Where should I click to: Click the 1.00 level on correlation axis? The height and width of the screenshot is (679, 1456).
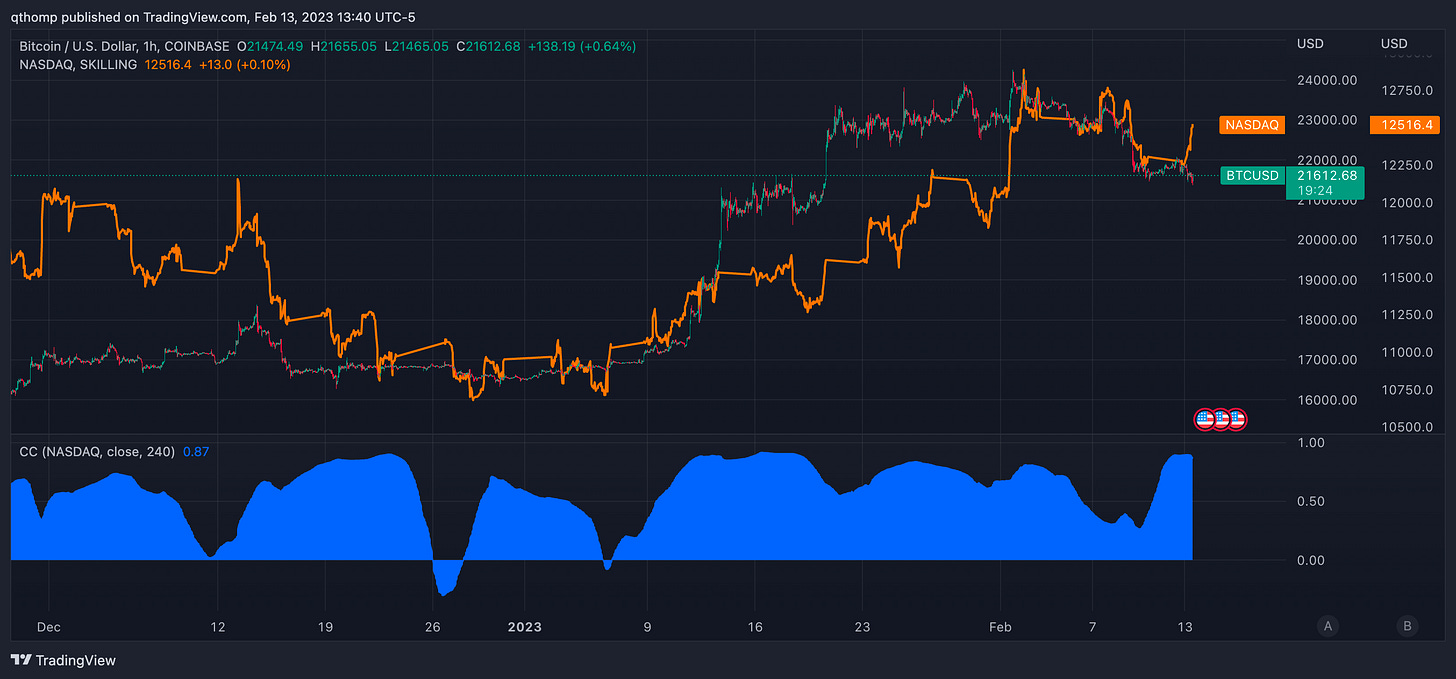pyautogui.click(x=1310, y=442)
